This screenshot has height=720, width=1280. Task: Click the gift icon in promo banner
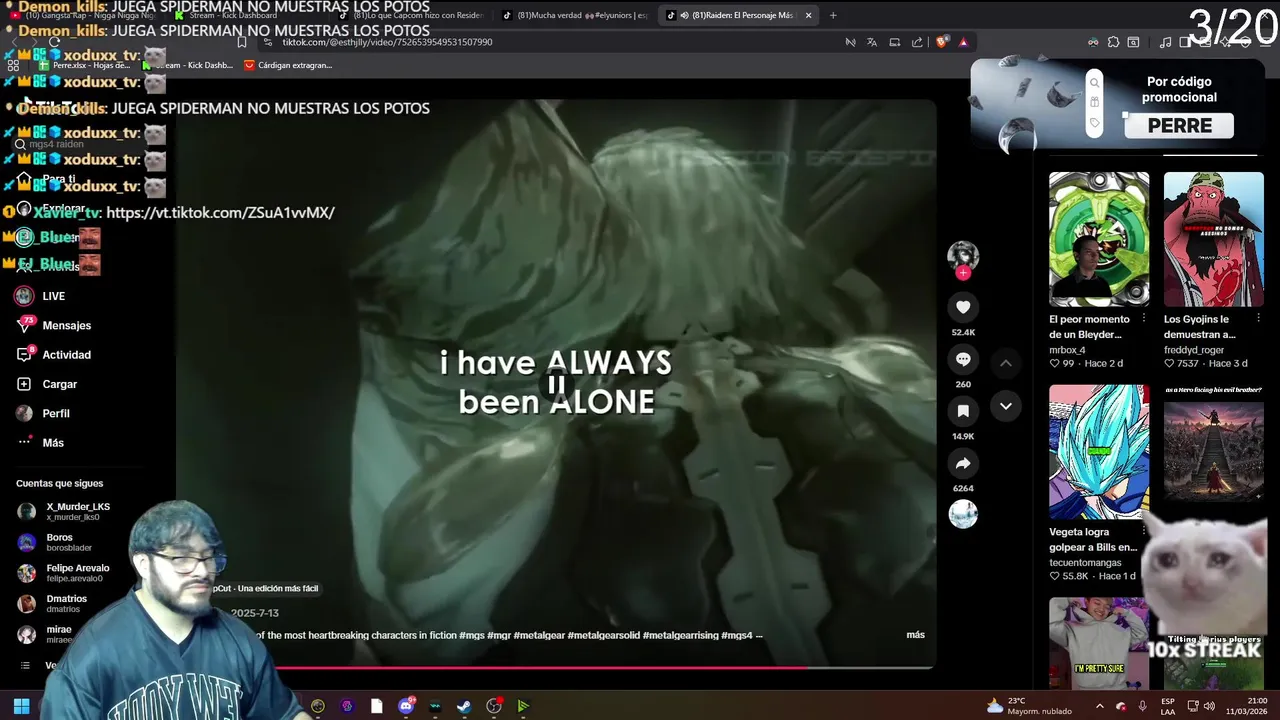tap(1094, 103)
